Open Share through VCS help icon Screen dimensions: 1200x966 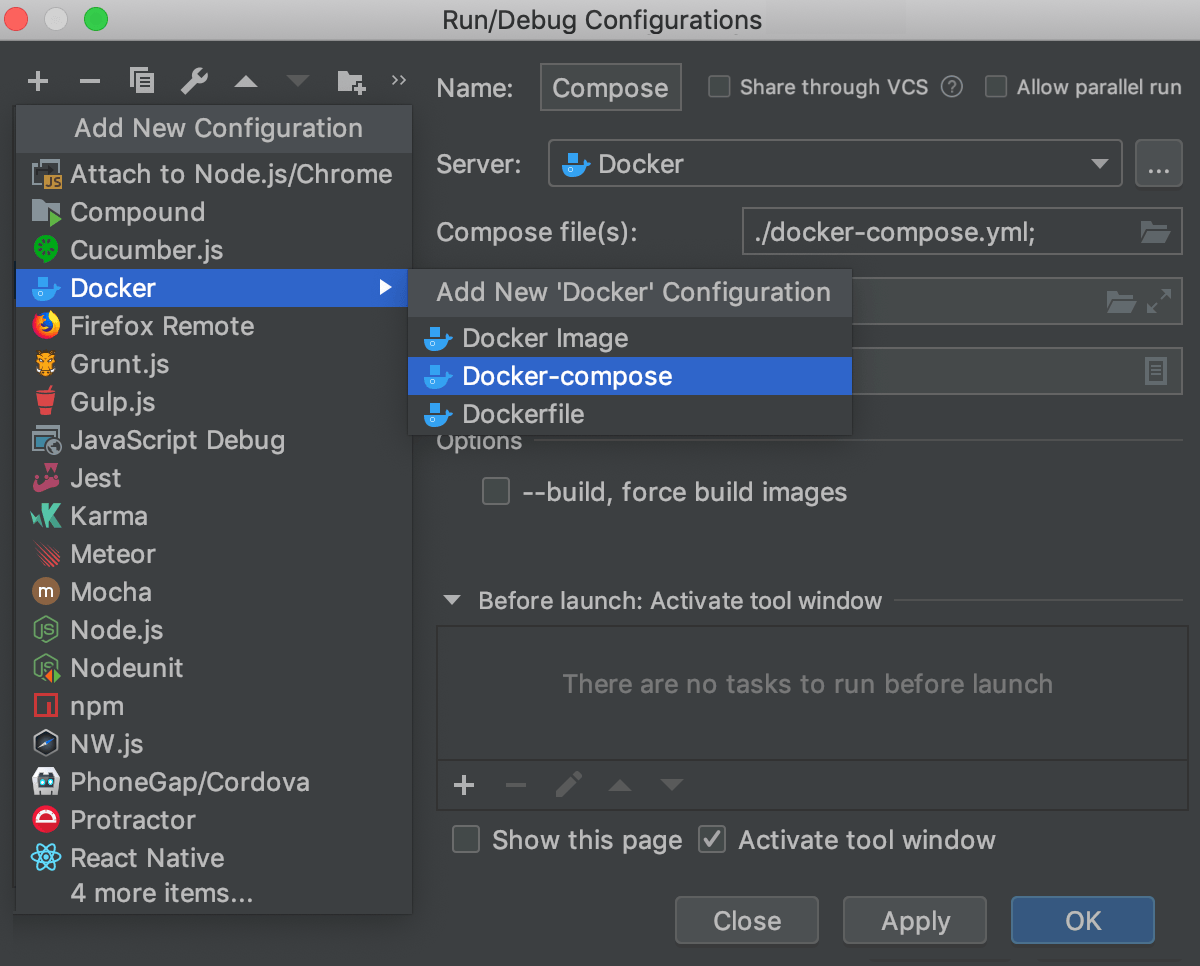point(952,87)
